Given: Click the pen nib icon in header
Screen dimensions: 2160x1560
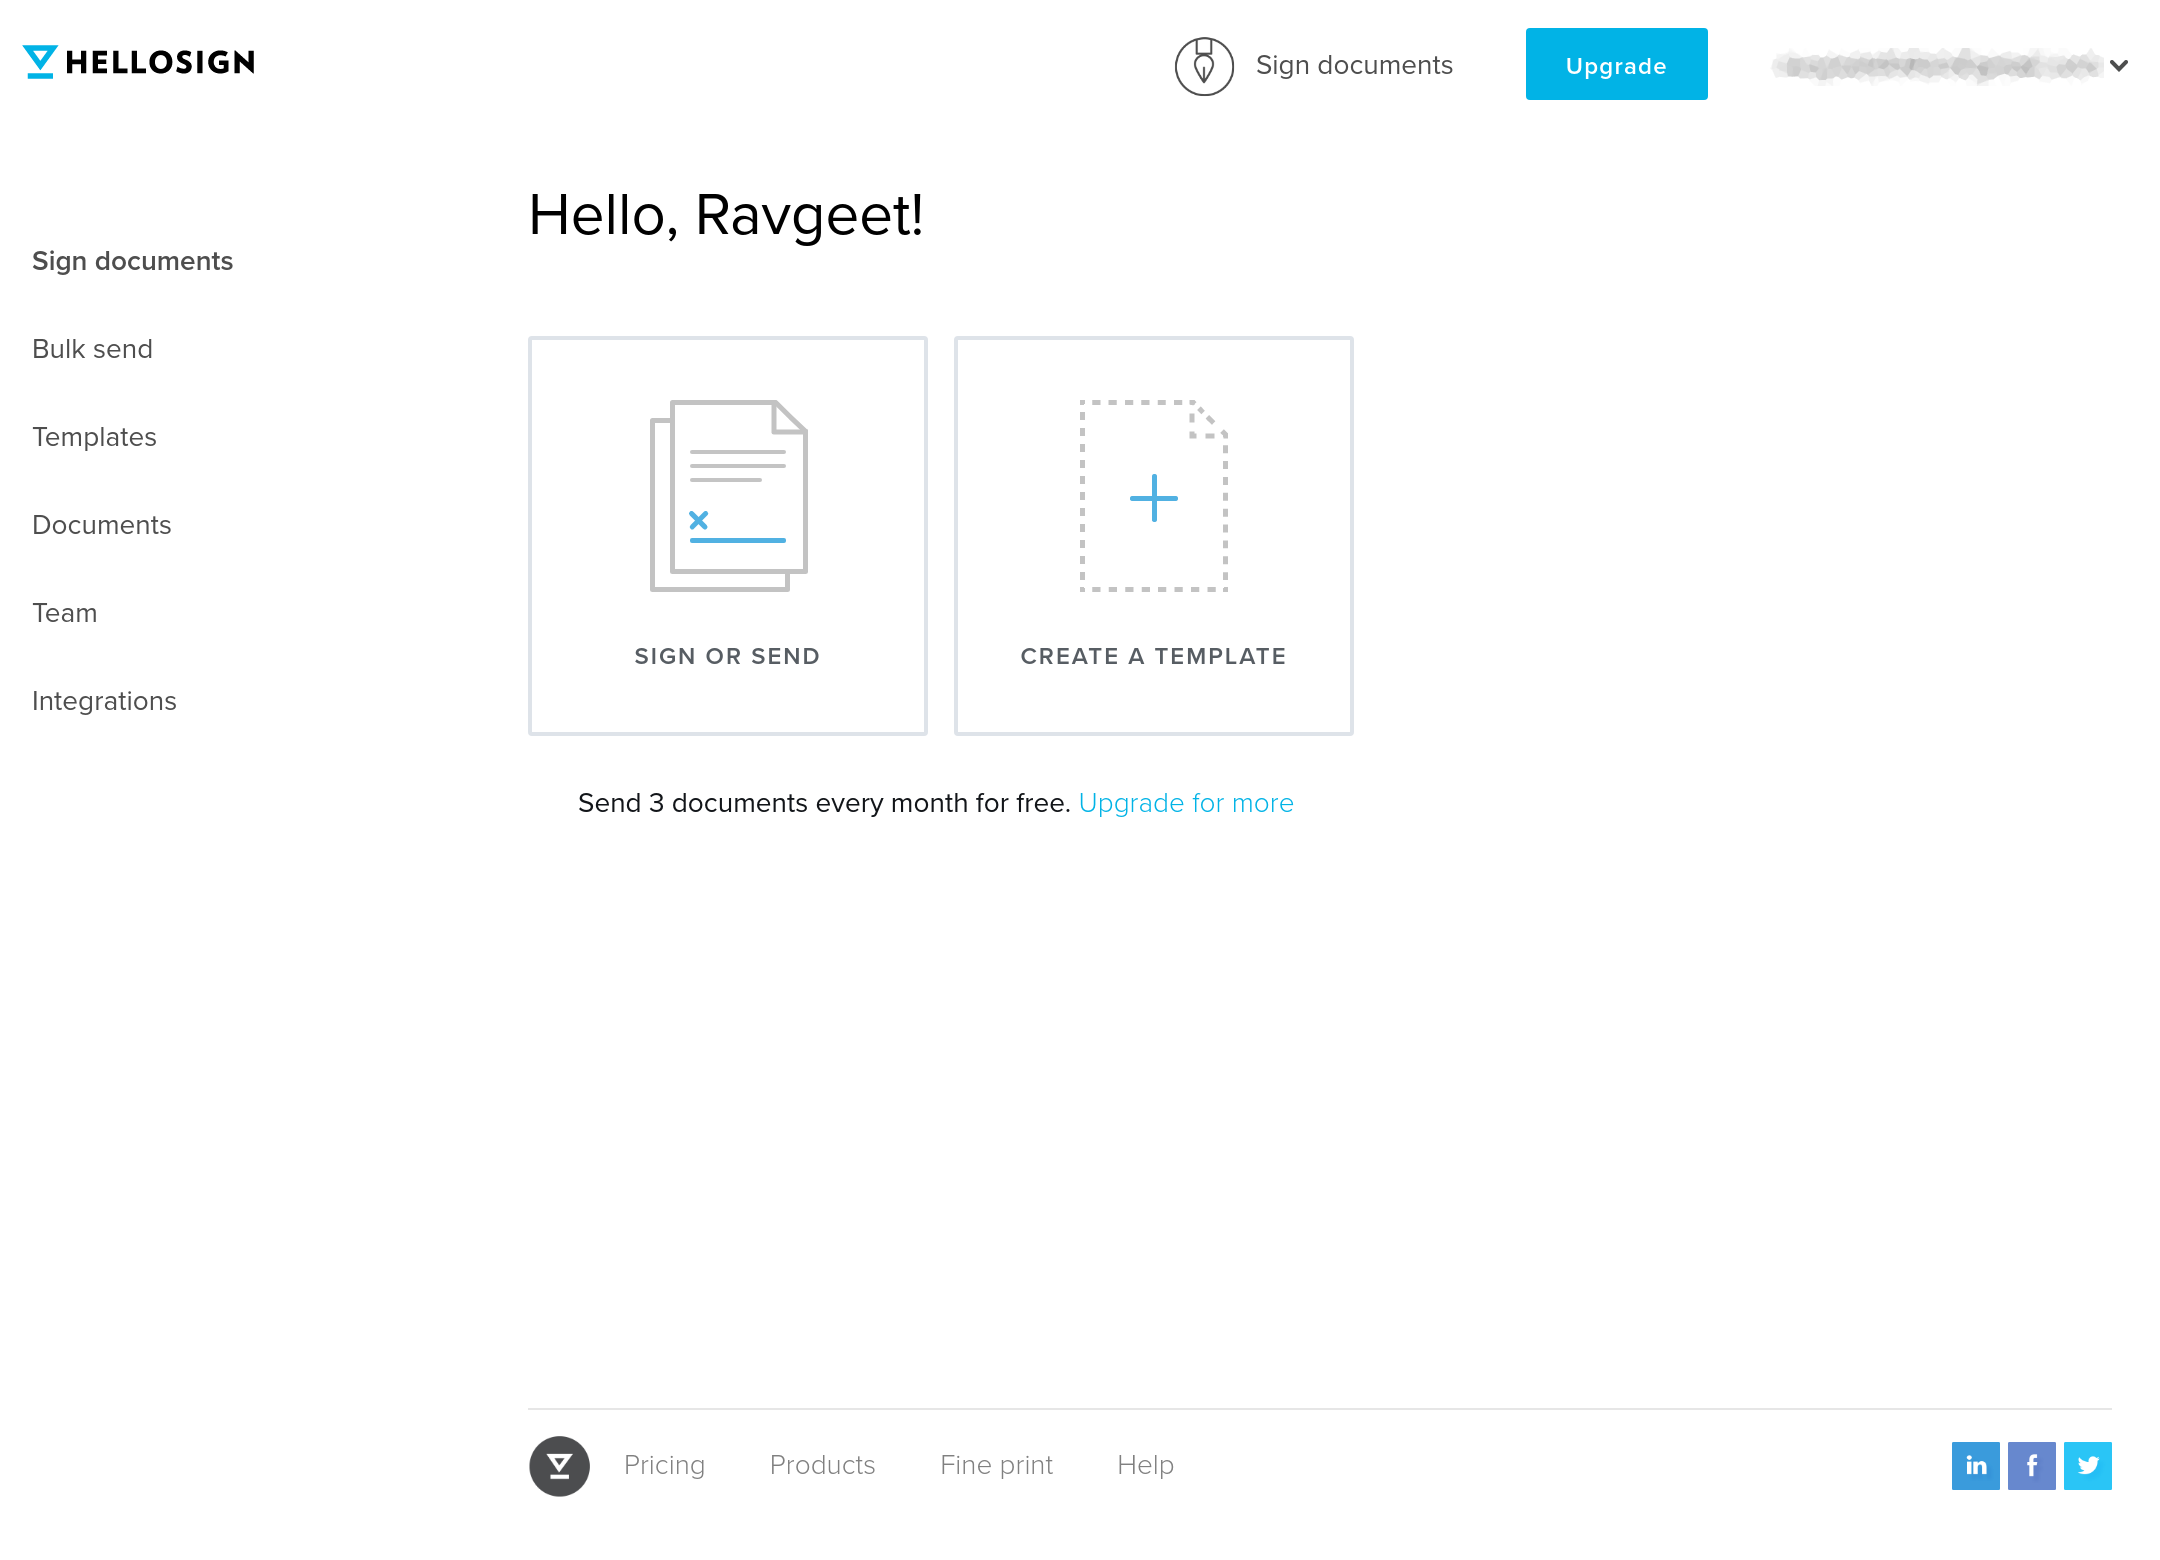Looking at the screenshot, I should [x=1204, y=66].
